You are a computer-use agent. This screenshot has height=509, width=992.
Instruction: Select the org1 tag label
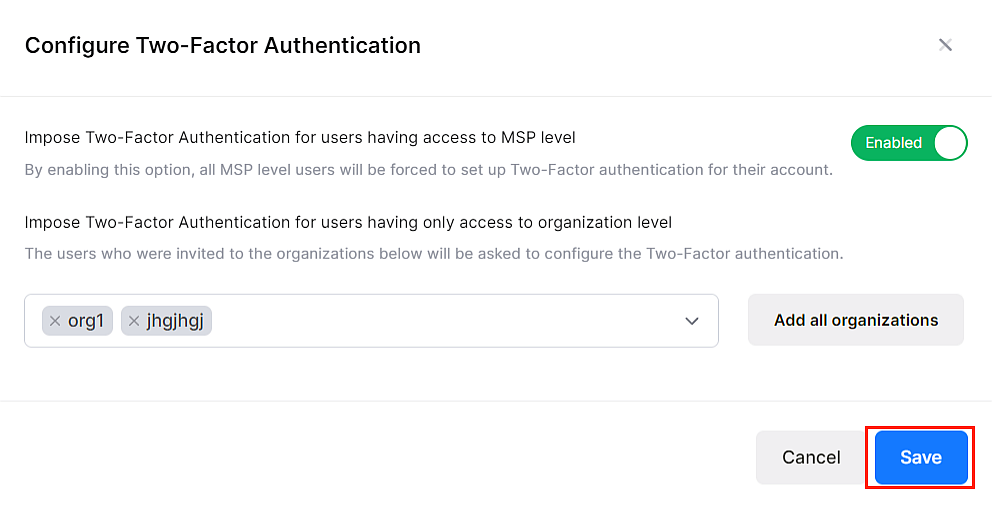86,321
